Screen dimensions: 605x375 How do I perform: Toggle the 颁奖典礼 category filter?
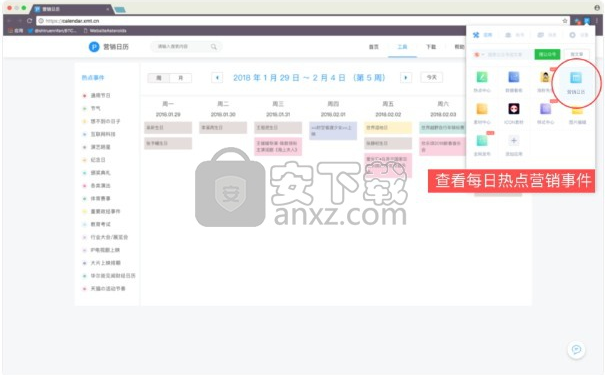pos(96,173)
